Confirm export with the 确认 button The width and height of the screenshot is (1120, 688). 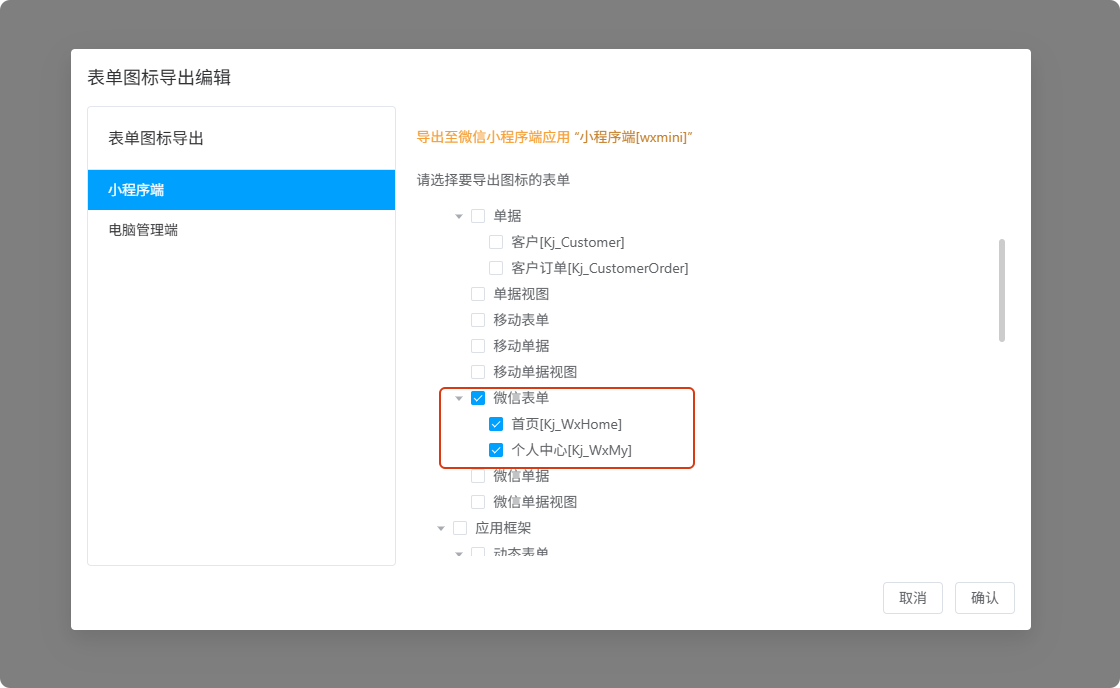coord(984,598)
